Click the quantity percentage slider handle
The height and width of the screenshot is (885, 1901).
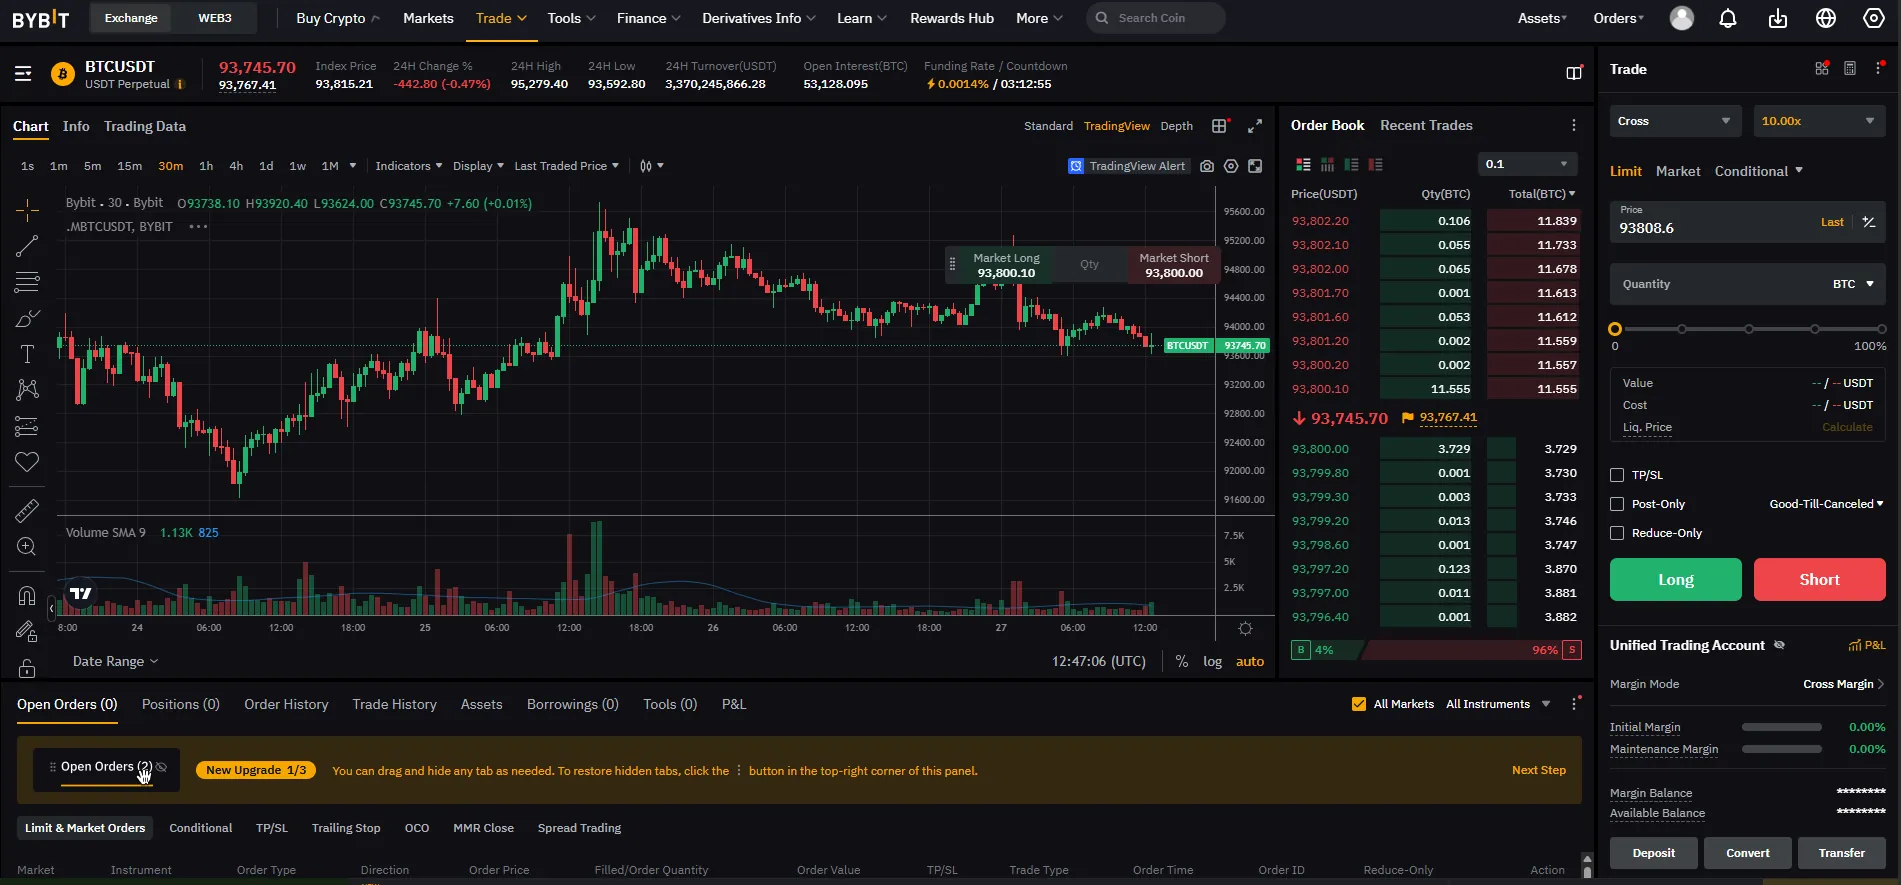pos(1615,329)
